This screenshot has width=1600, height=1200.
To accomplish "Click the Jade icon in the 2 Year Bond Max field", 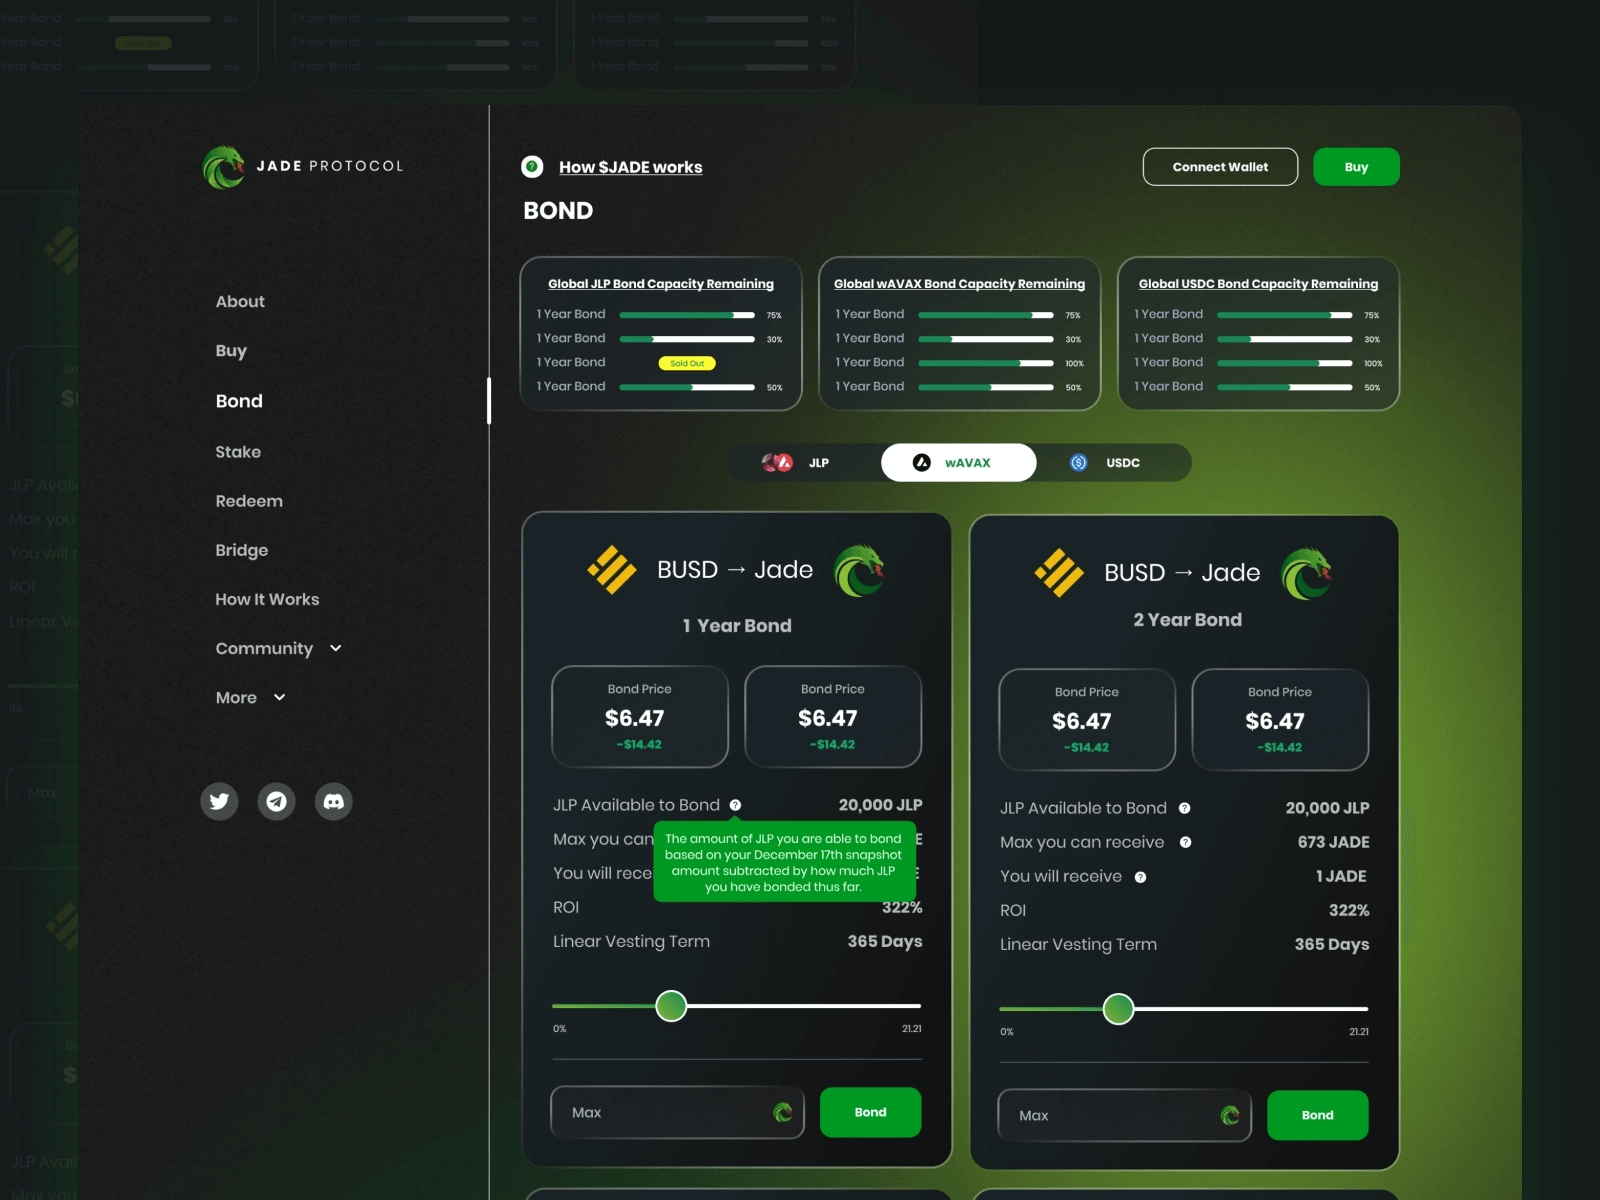I will coord(1230,1115).
